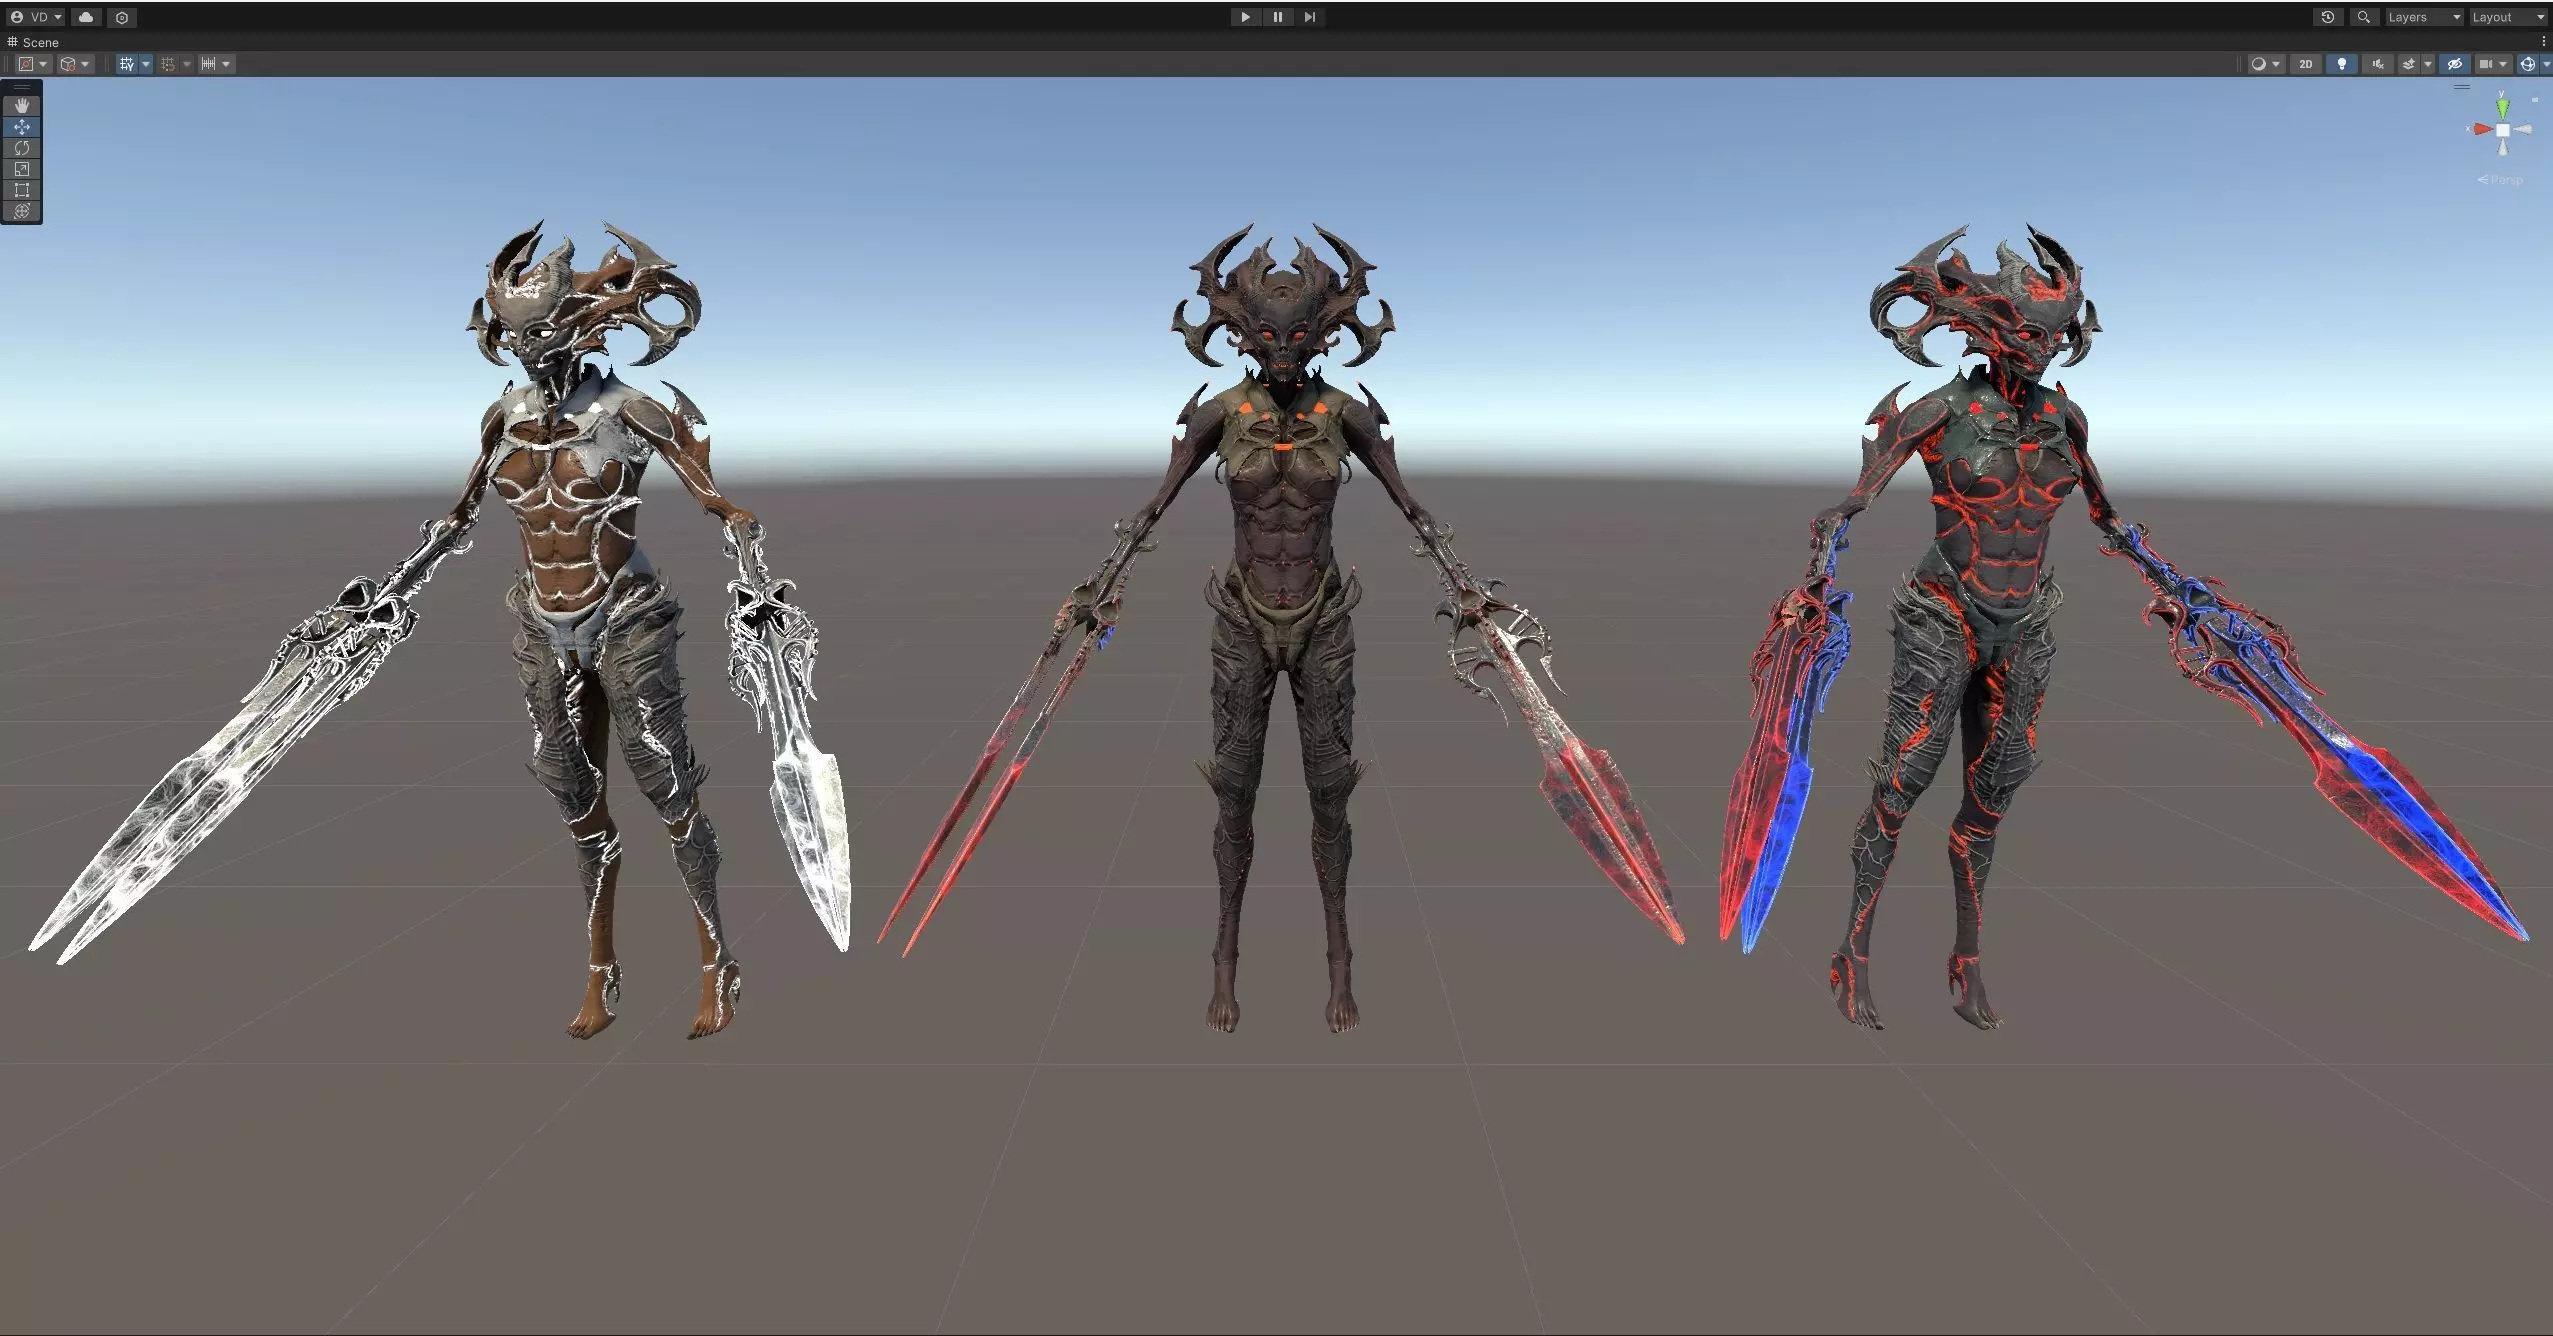This screenshot has width=2553, height=1336.
Task: Select the Move tool
Action: click(22, 127)
